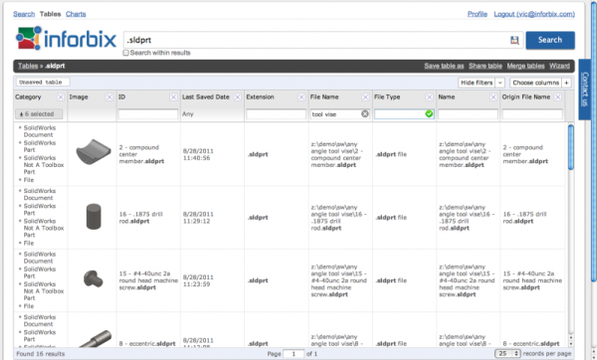
Task: Click ID '15 - #4-40unc 2a round head machine screw'
Action: (148, 280)
